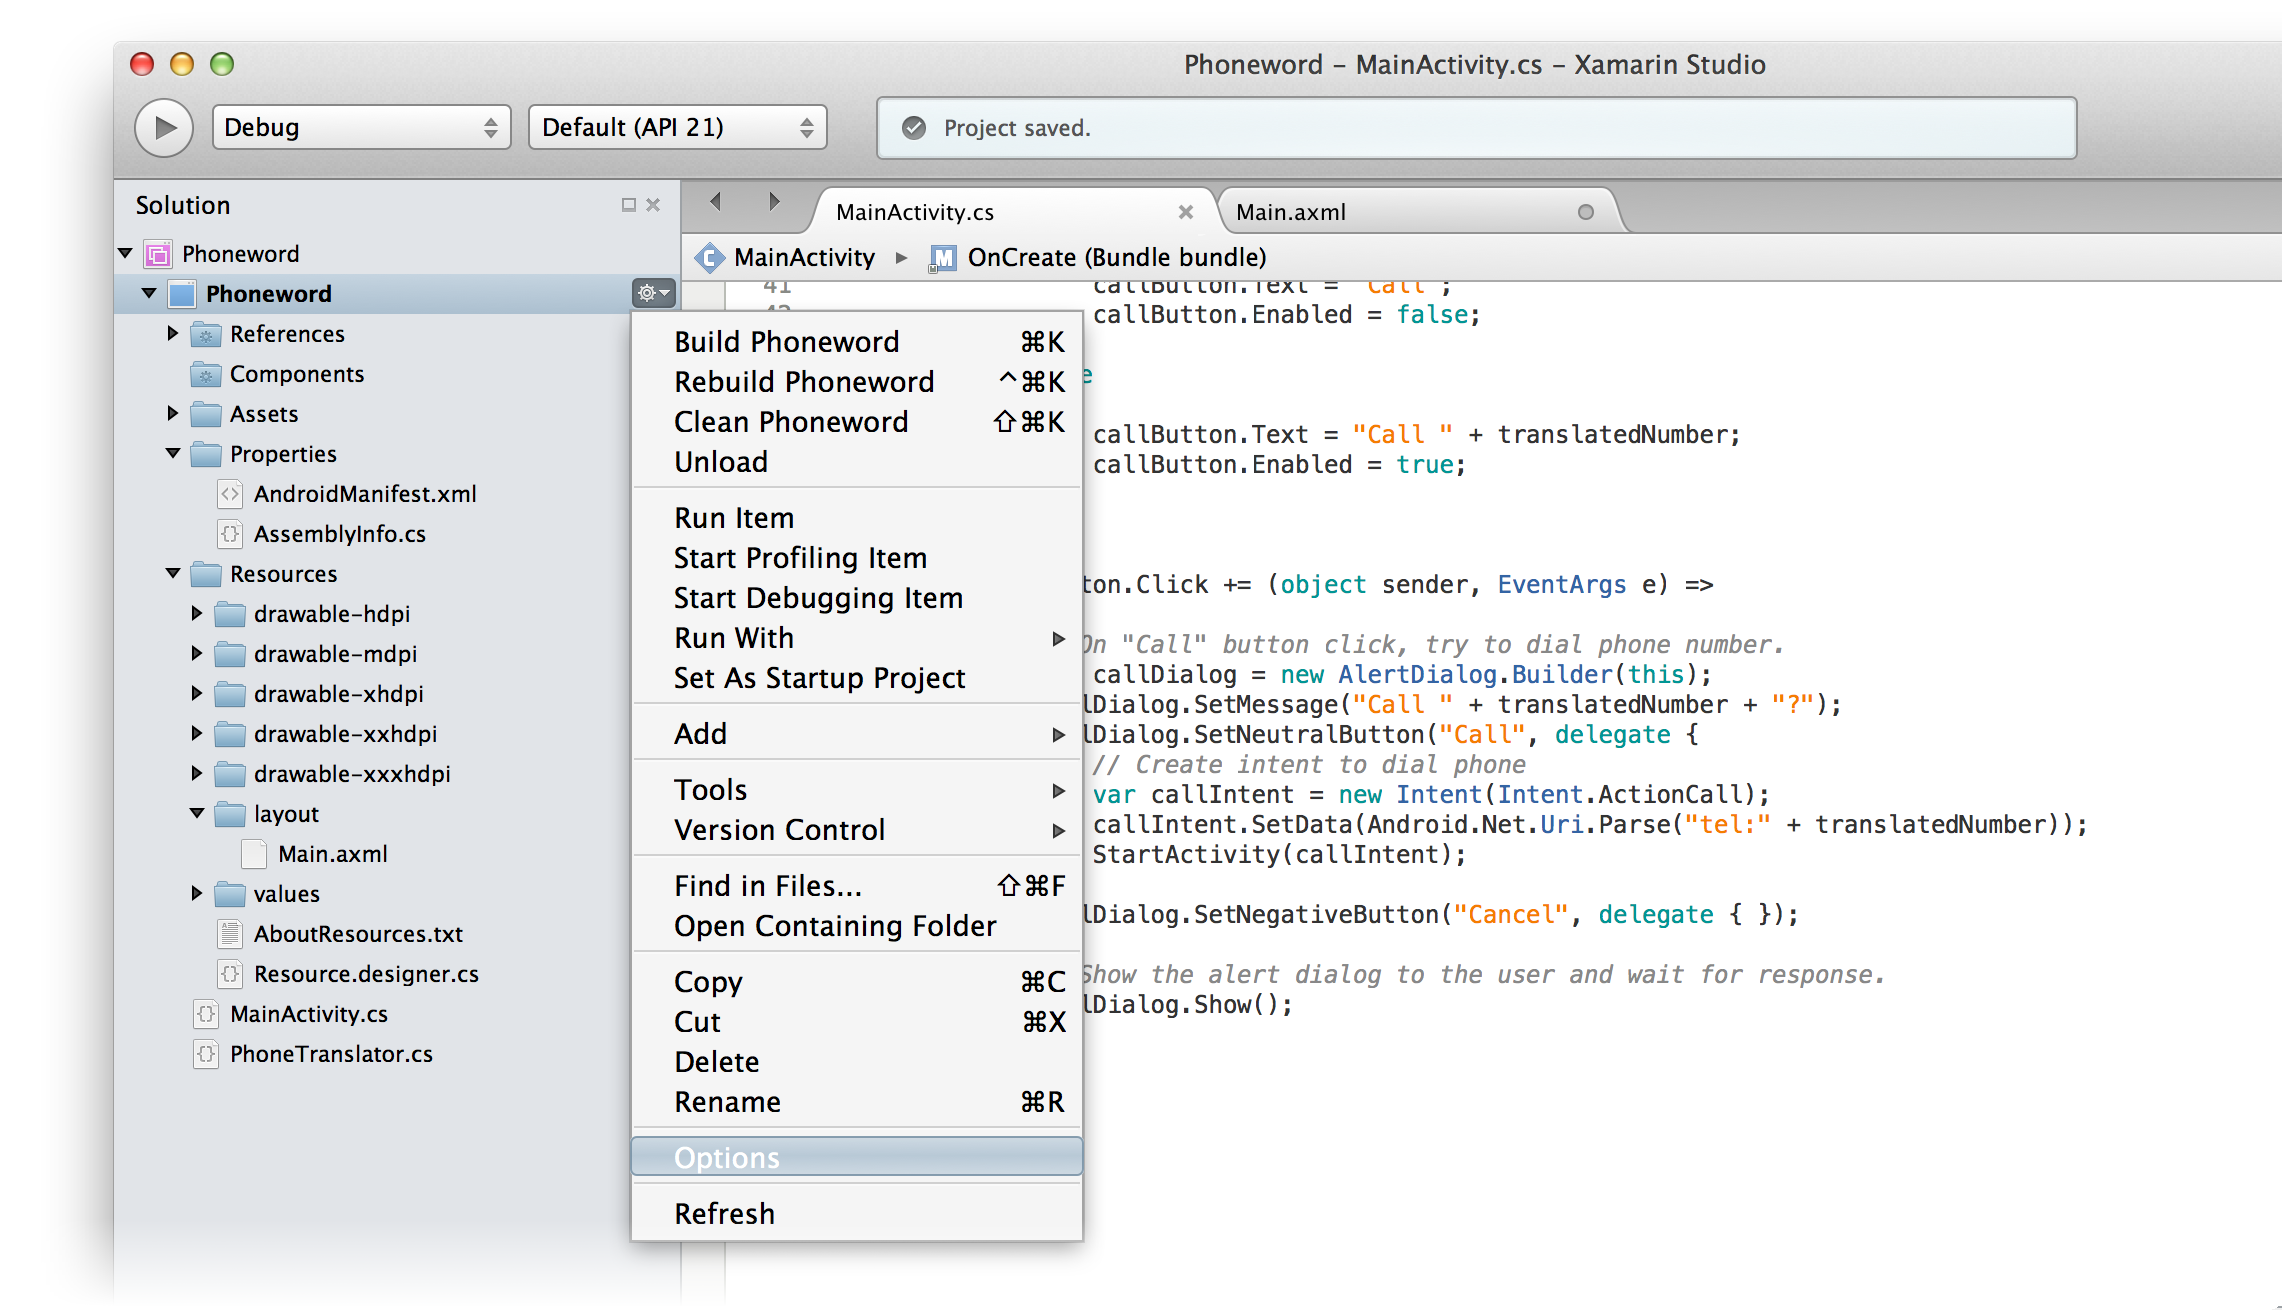Click the Solution pad auto-hide square icon
The height and width of the screenshot is (1310, 2282).
click(628, 205)
